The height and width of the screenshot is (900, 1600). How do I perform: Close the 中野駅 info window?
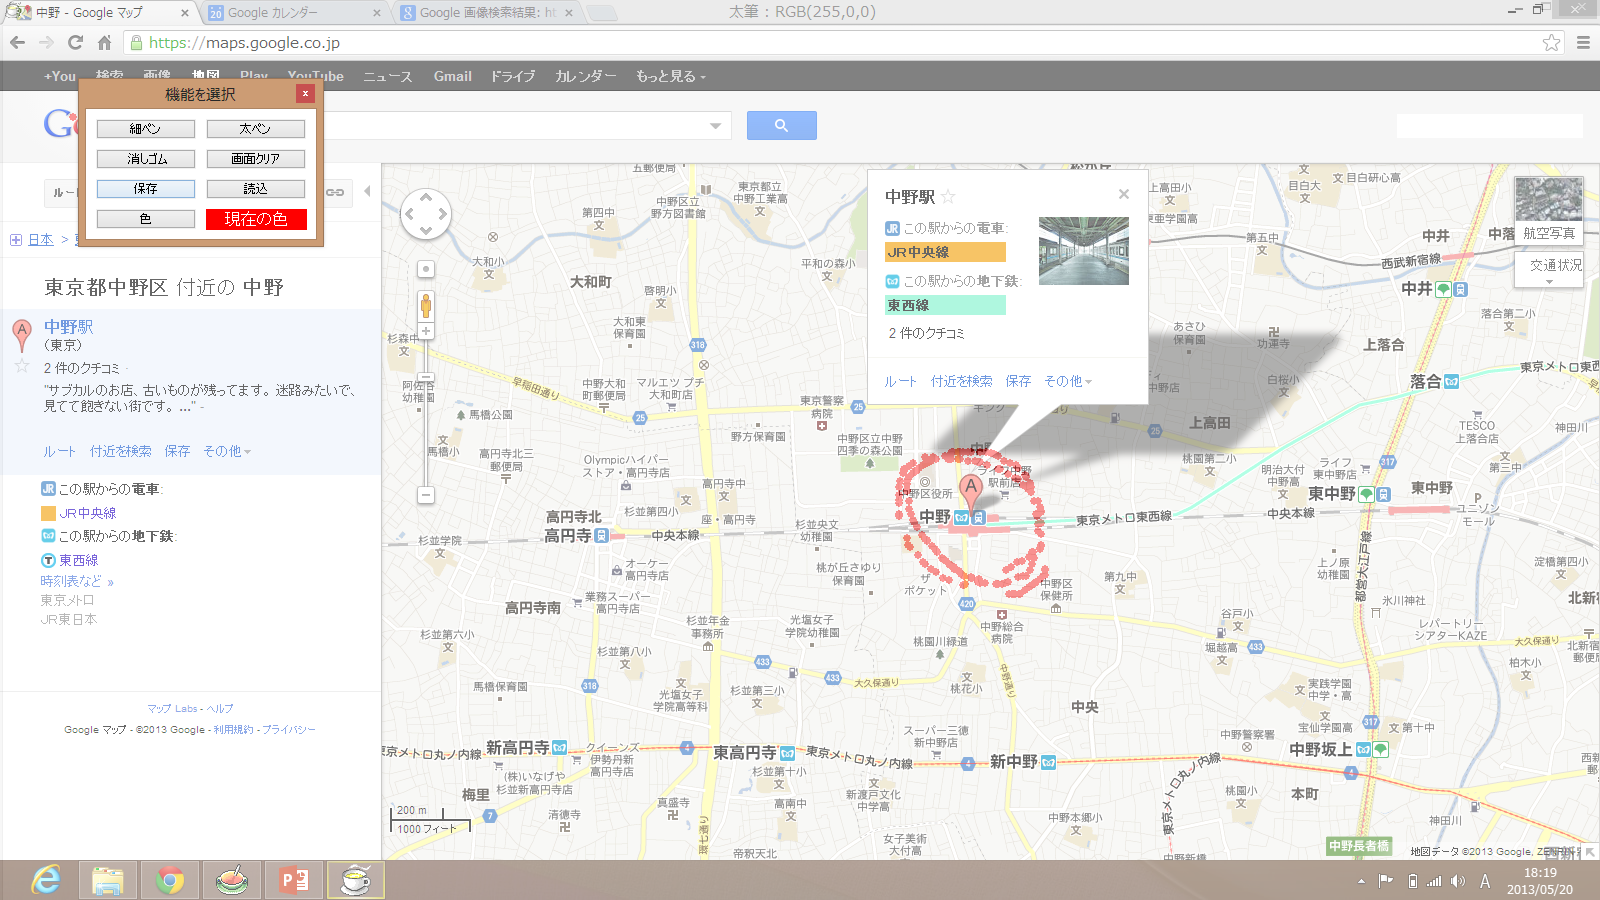[x=1124, y=194]
